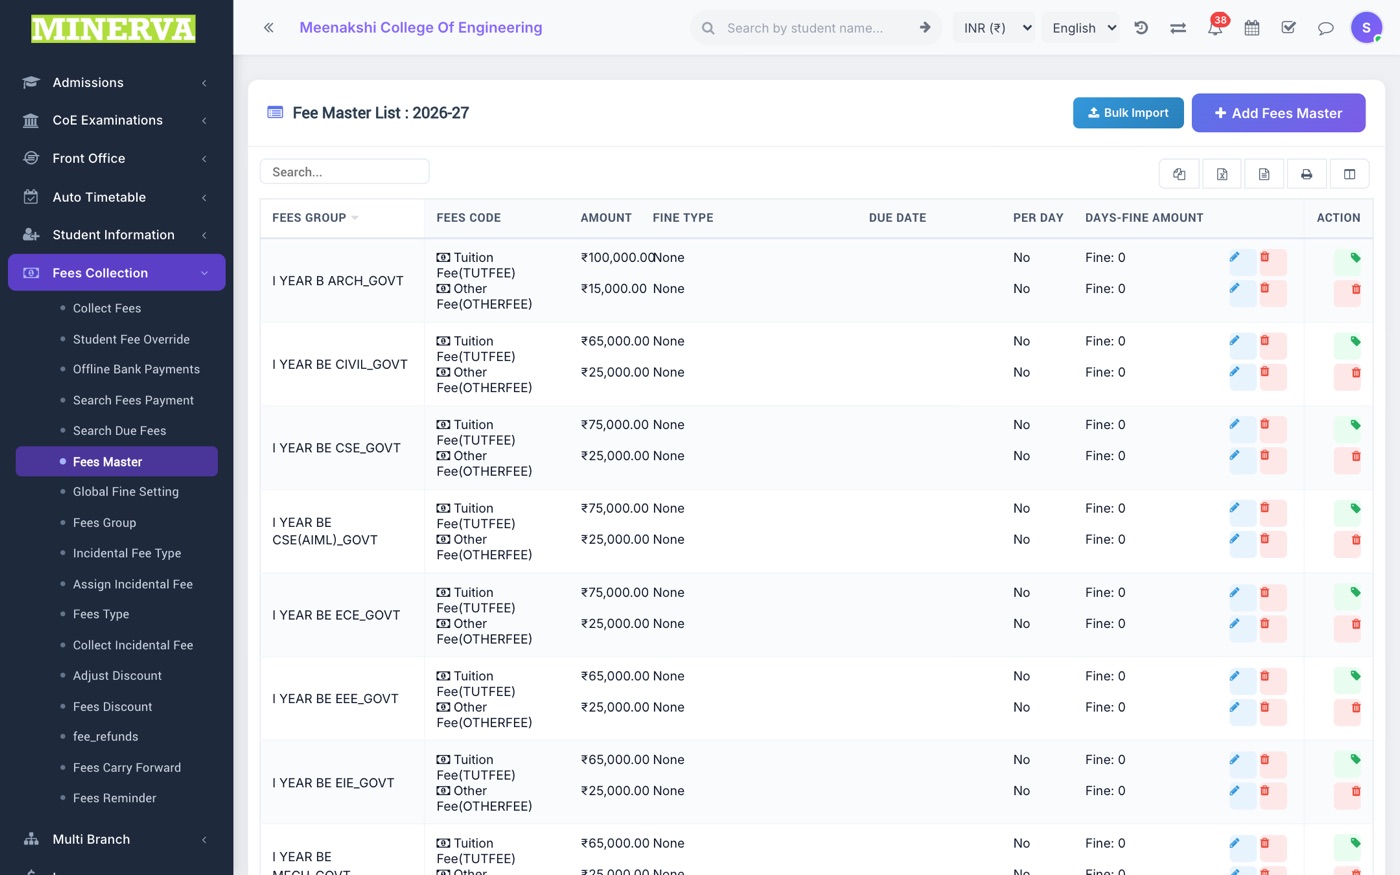Copy table using the copy icon
This screenshot has height=875, width=1400.
pyautogui.click(x=1180, y=174)
